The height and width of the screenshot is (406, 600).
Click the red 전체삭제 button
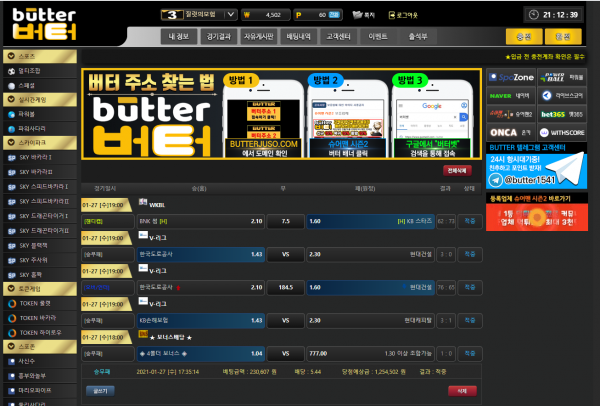[x=457, y=171]
